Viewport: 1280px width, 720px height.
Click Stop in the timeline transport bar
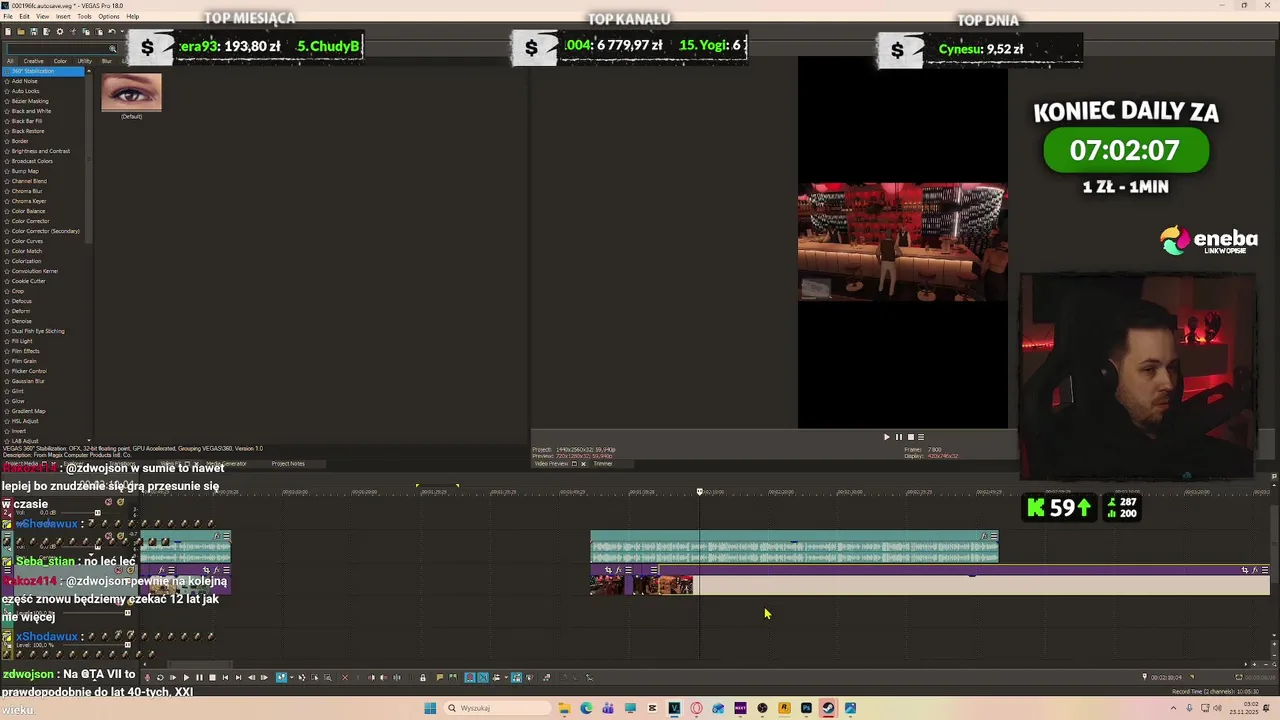click(x=212, y=678)
